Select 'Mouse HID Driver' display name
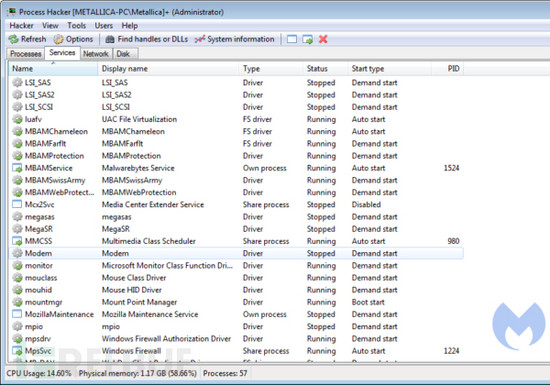 132,290
